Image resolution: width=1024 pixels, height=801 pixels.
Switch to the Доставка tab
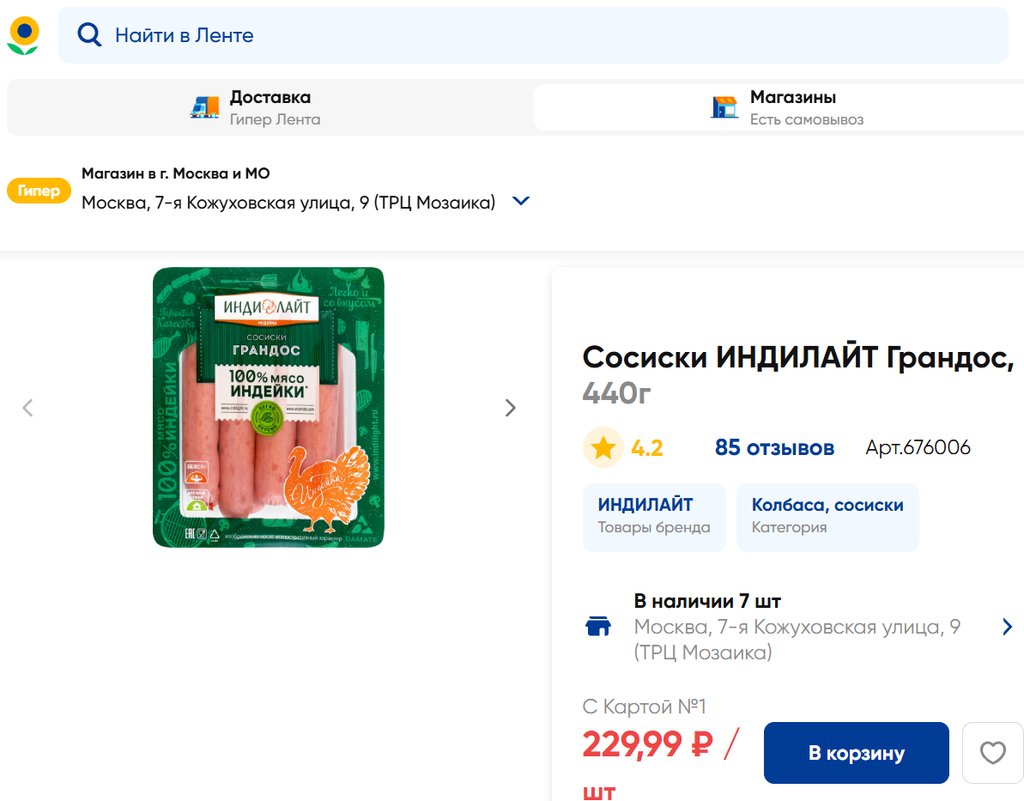270,108
